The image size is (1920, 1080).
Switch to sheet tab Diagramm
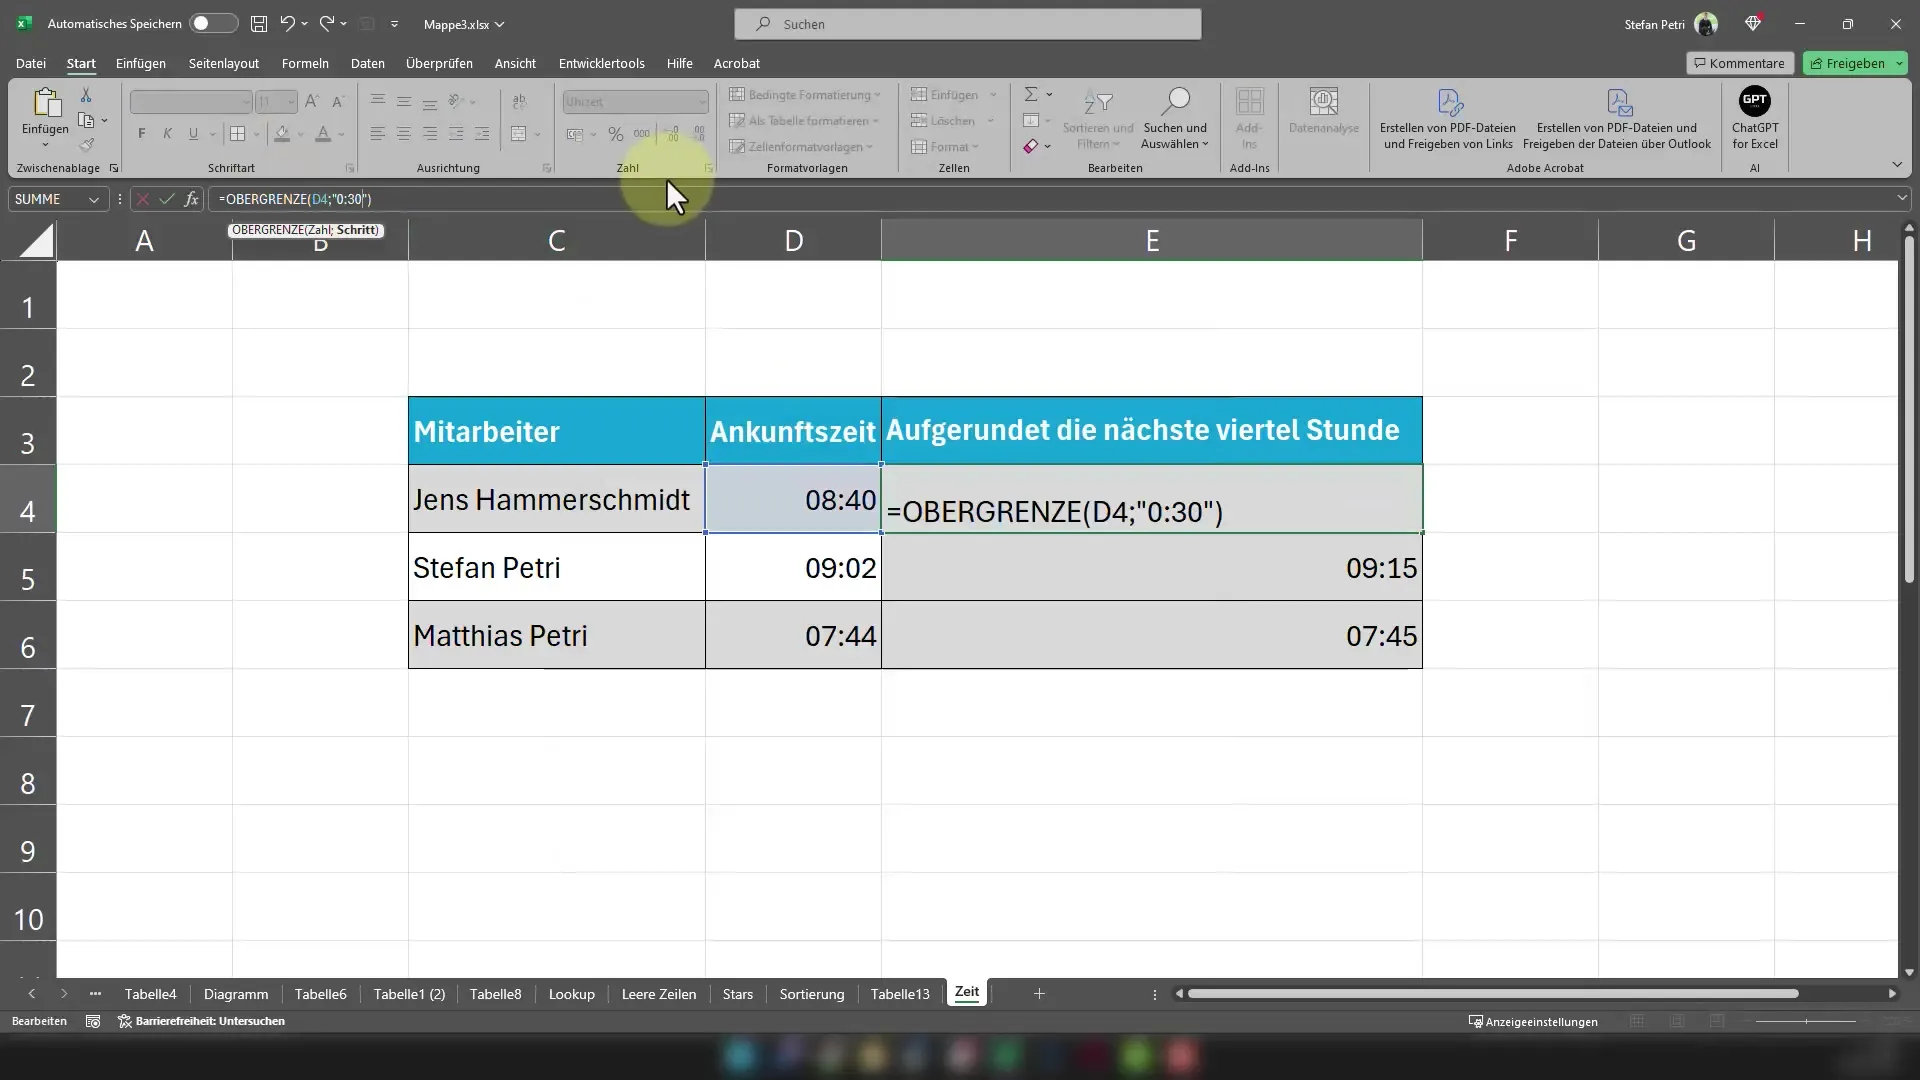[x=236, y=994]
